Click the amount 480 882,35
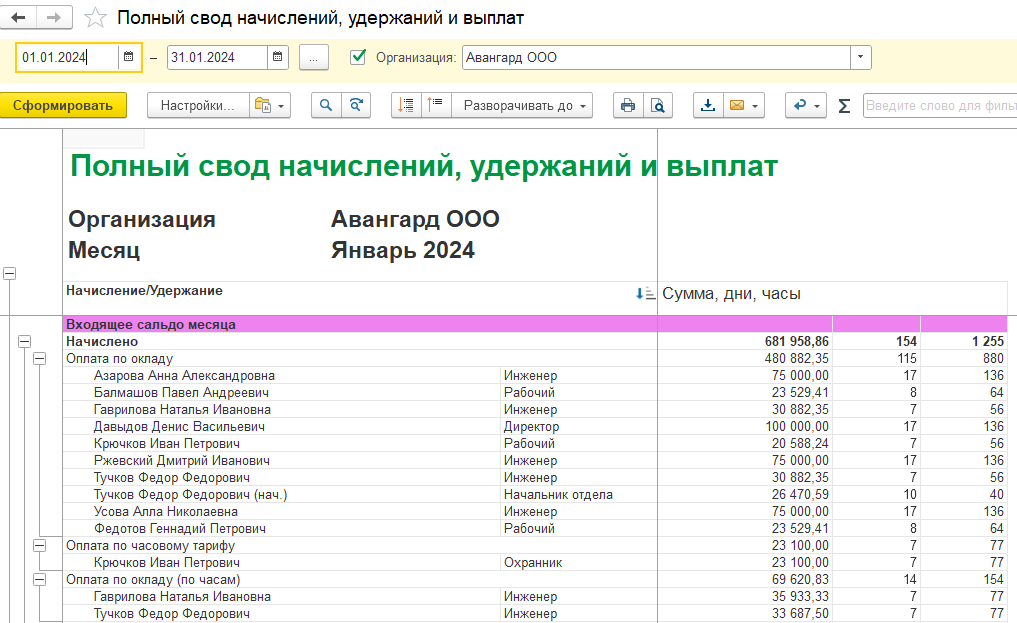The width and height of the screenshot is (1017, 623). point(796,359)
